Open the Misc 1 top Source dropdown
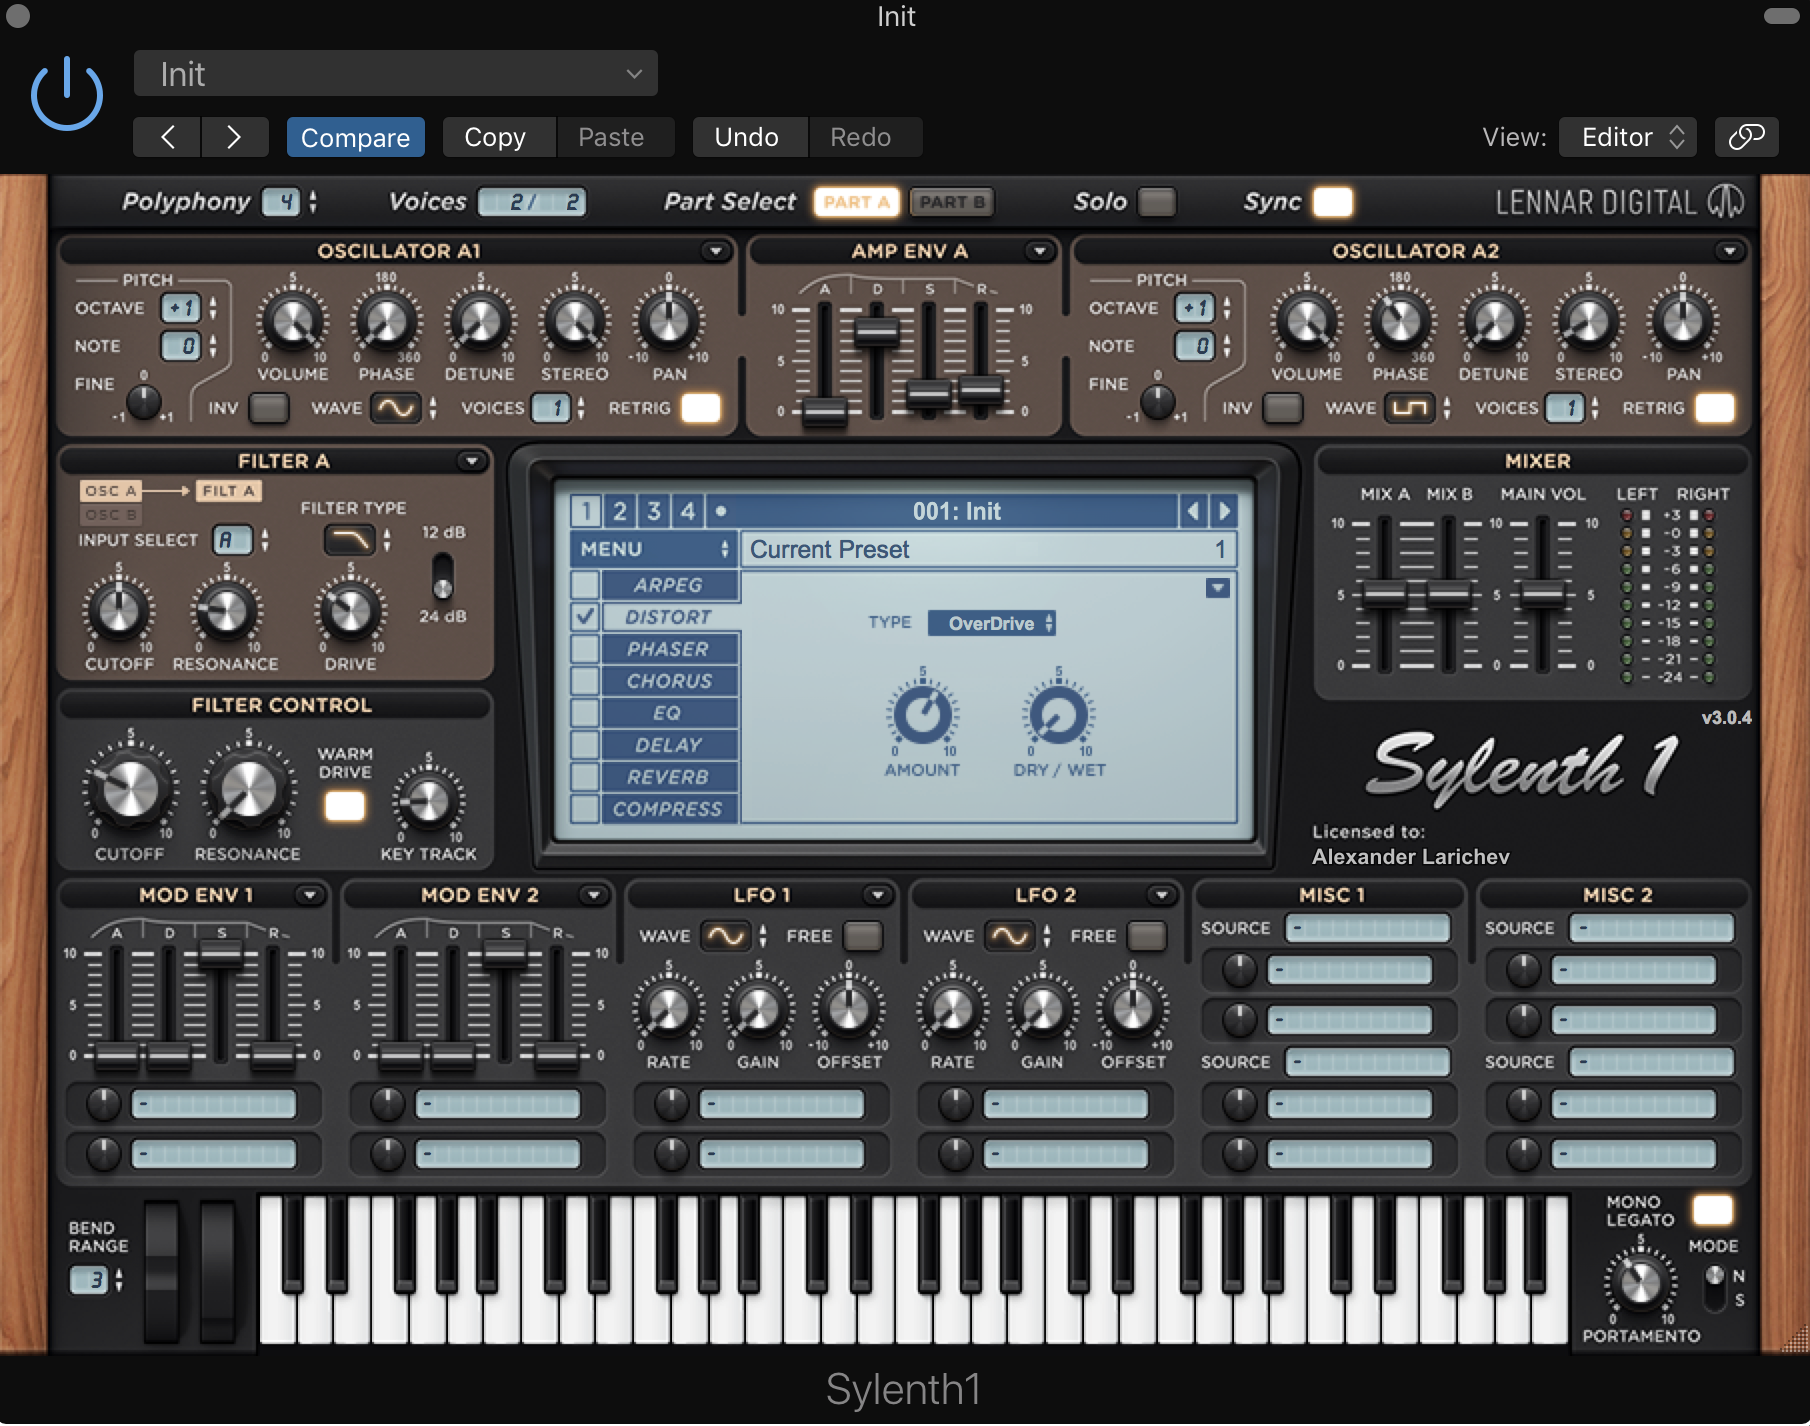 pos(1367,928)
